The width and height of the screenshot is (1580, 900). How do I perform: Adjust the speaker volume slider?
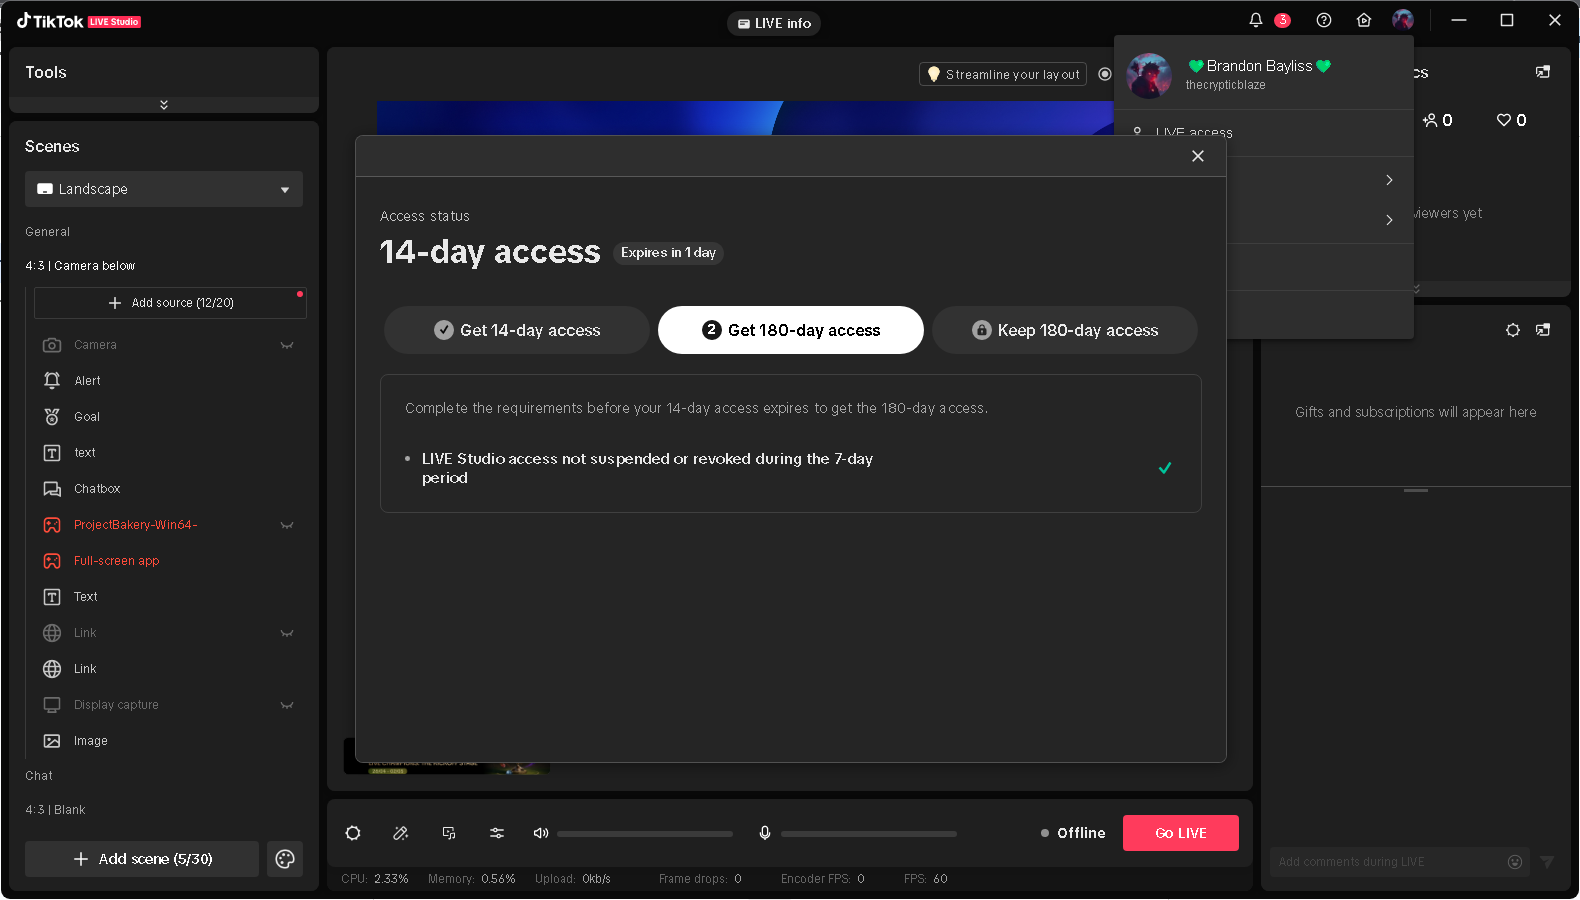point(645,833)
